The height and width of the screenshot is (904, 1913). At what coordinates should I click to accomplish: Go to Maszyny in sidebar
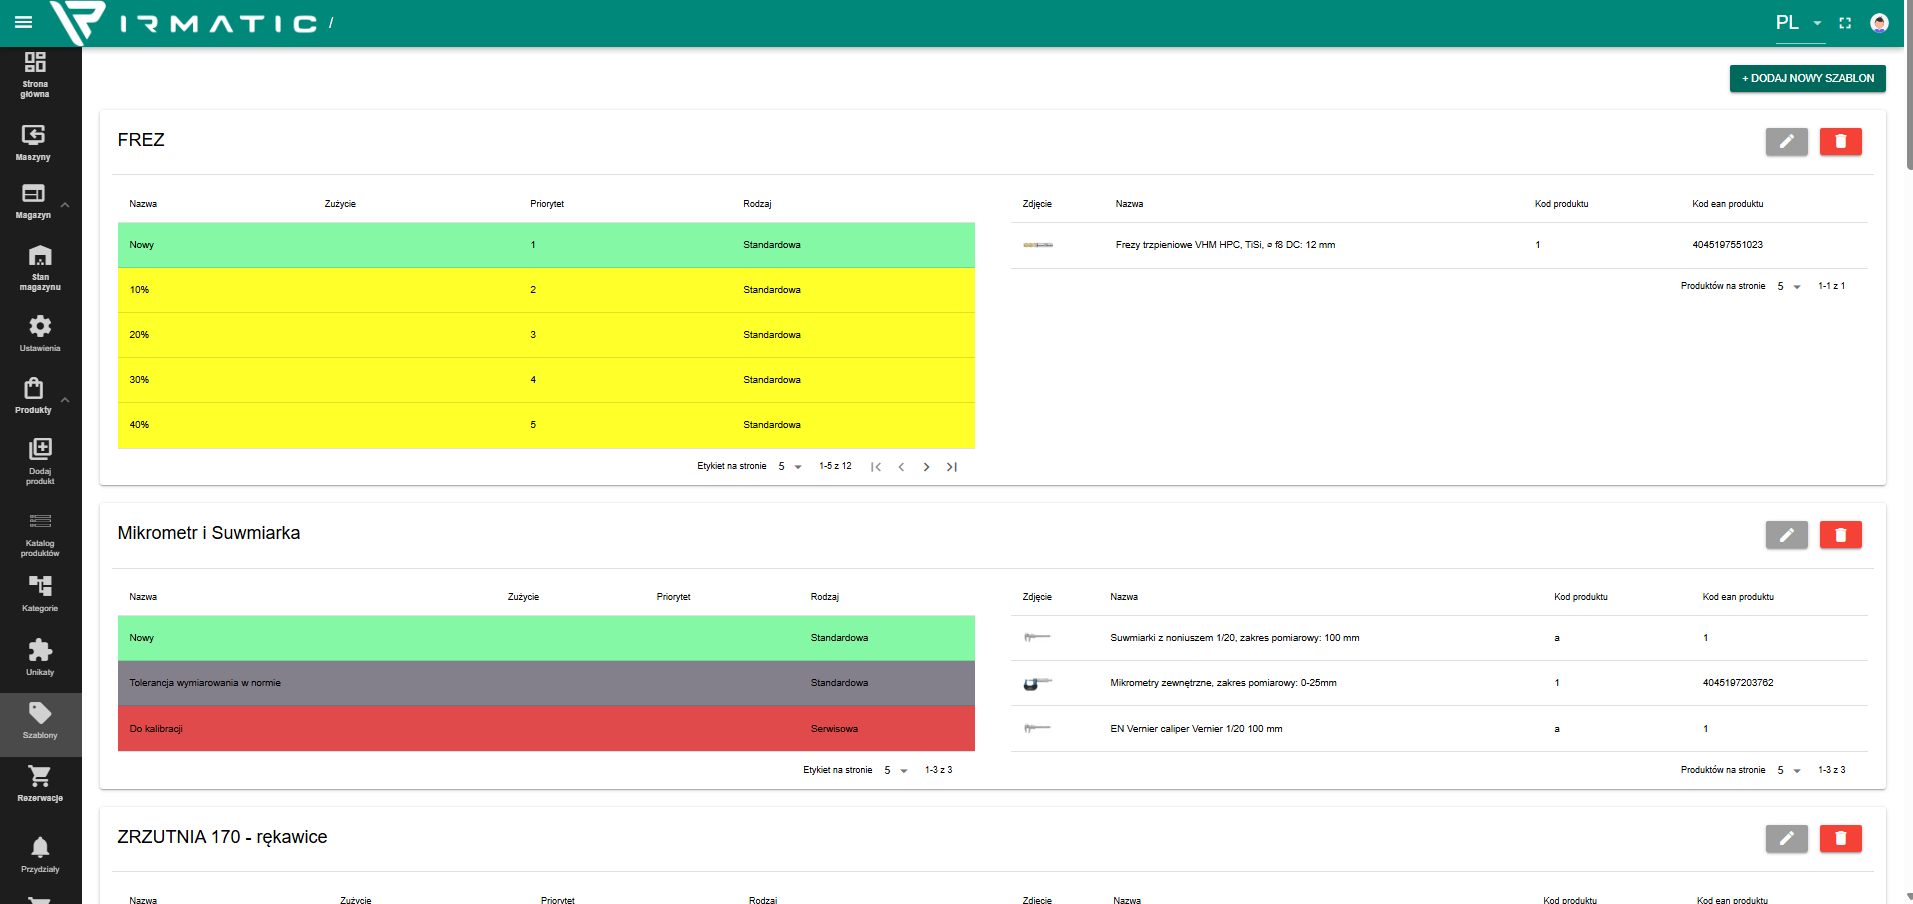(x=33, y=143)
